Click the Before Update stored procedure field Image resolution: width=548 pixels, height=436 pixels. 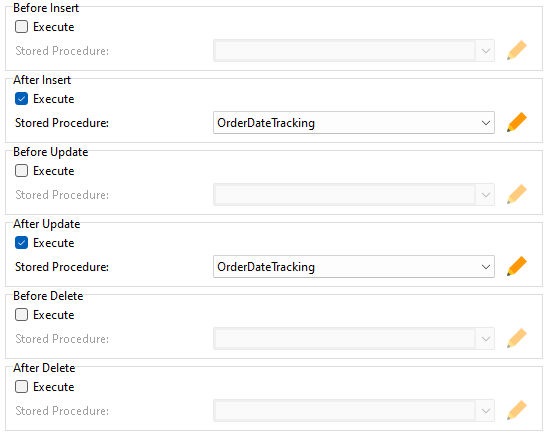click(x=354, y=195)
